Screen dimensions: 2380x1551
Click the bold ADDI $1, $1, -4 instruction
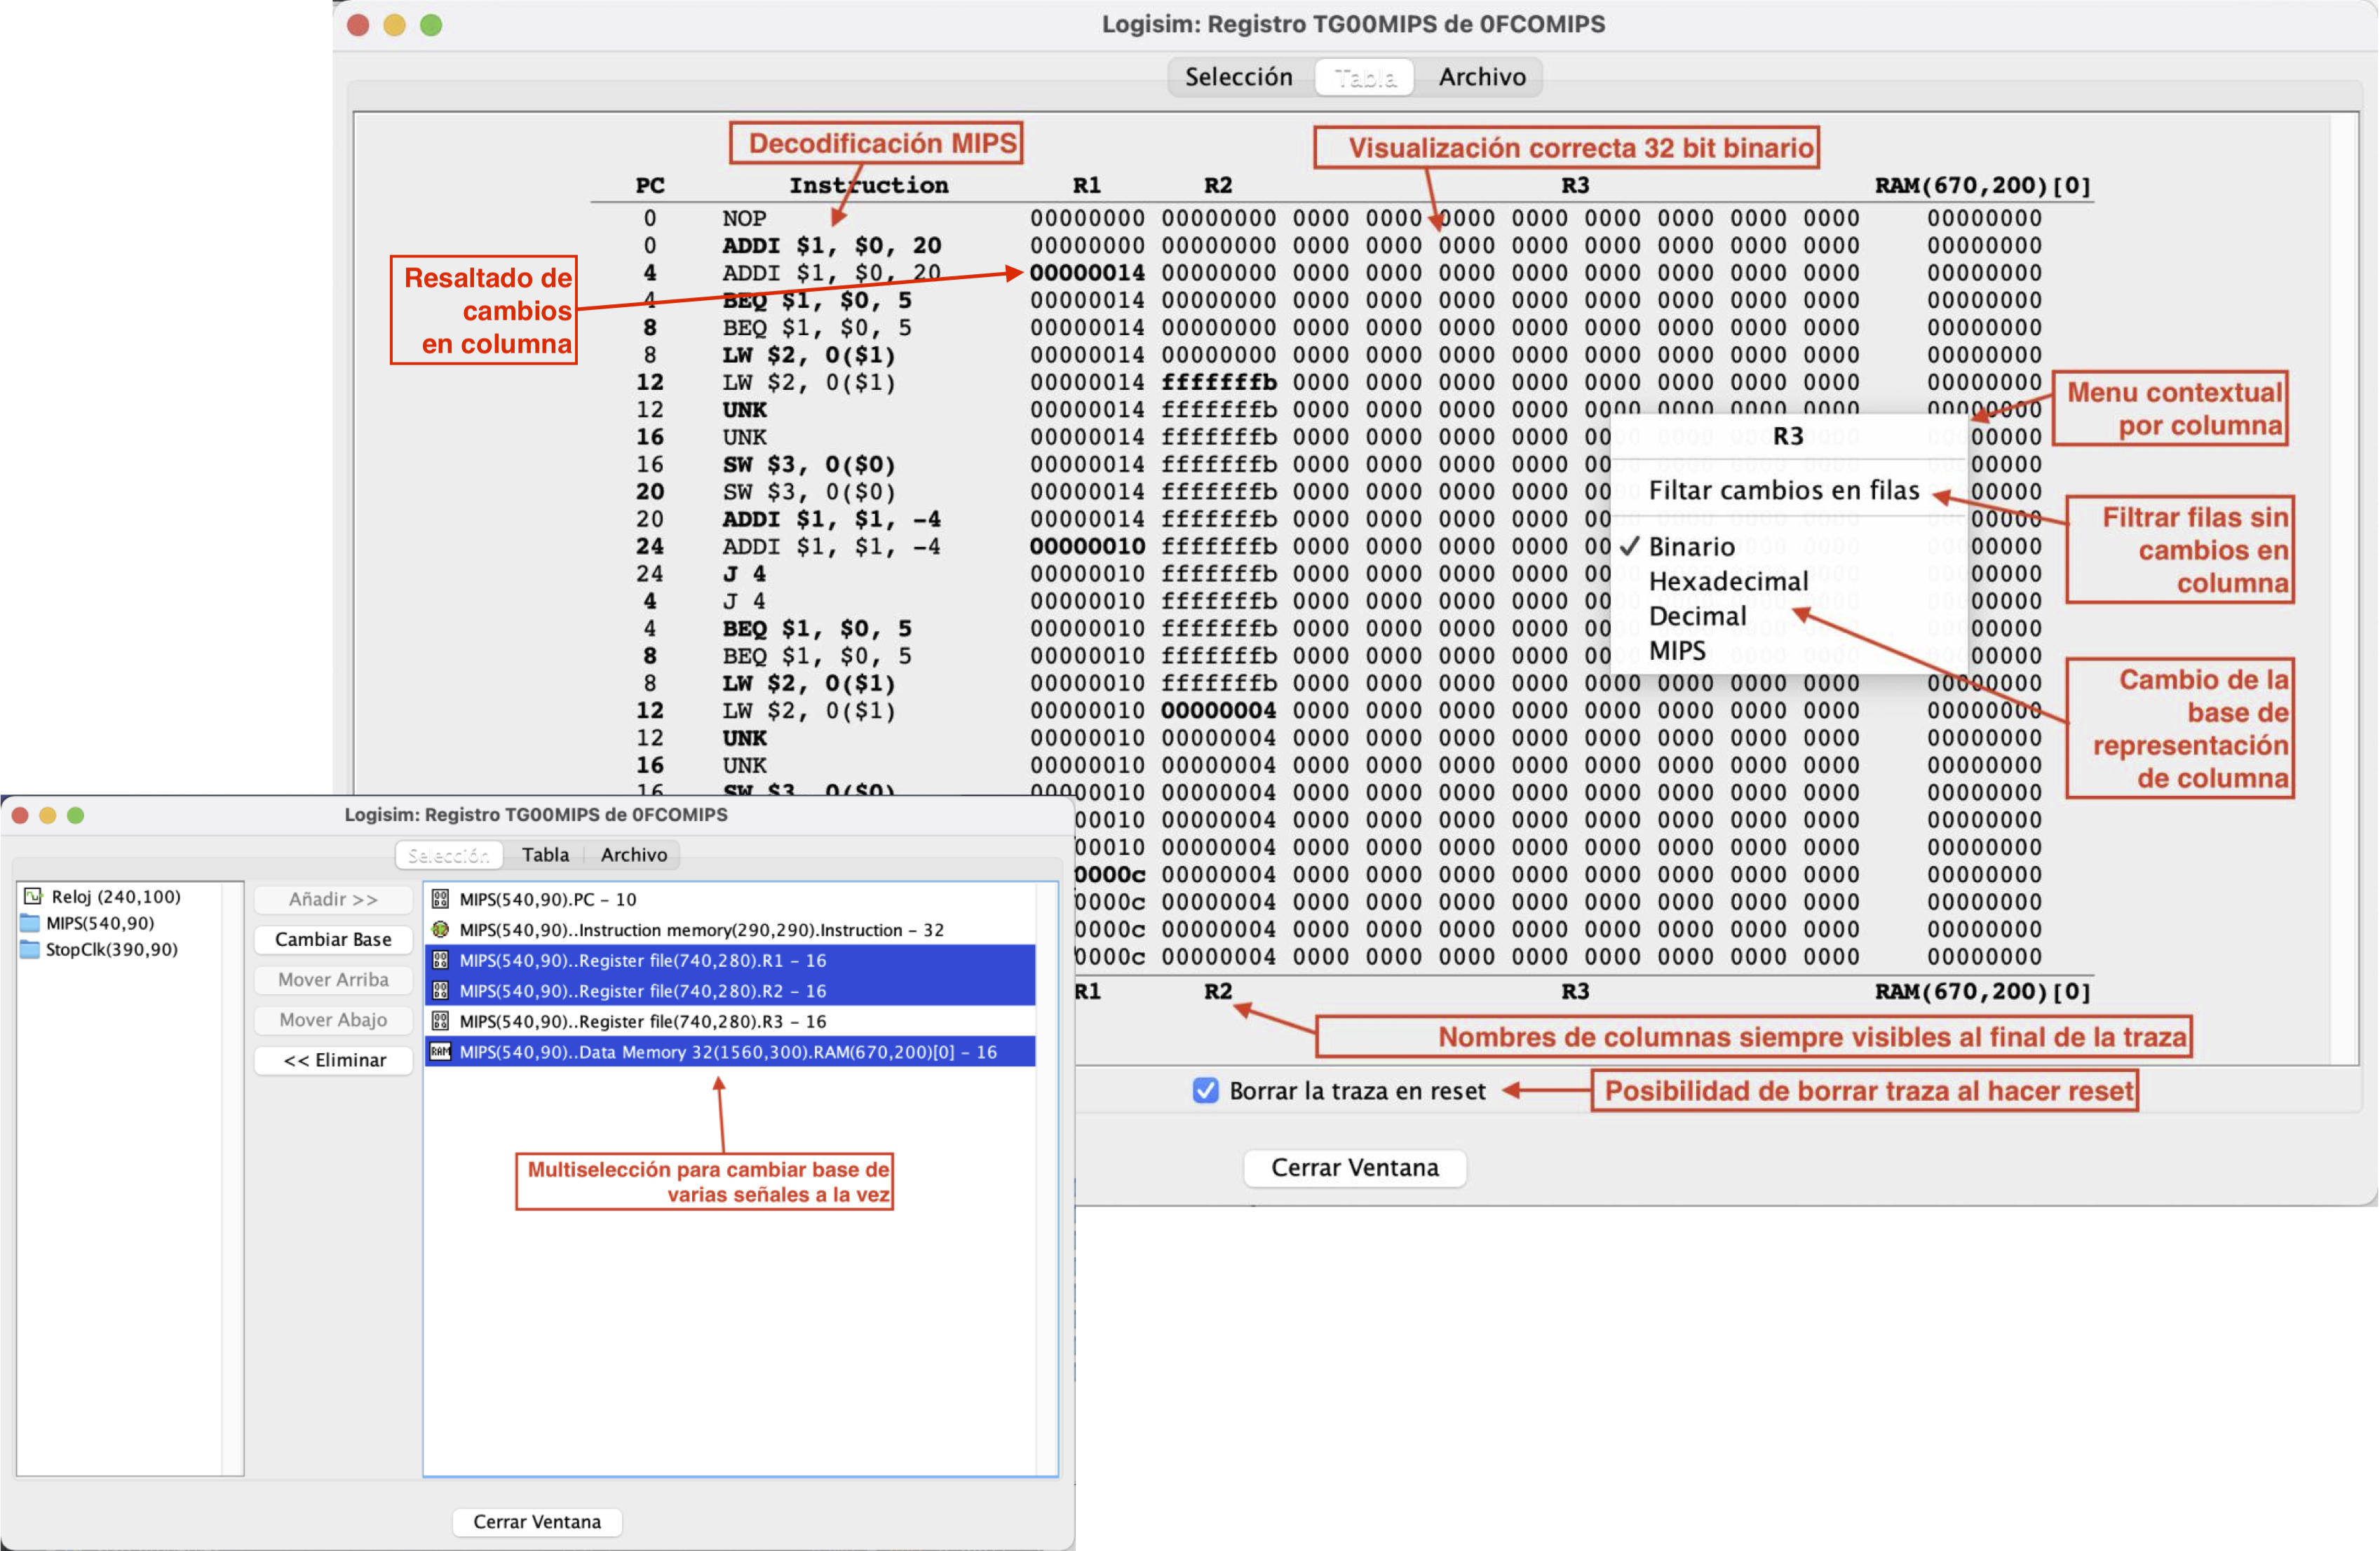pyautogui.click(x=832, y=519)
